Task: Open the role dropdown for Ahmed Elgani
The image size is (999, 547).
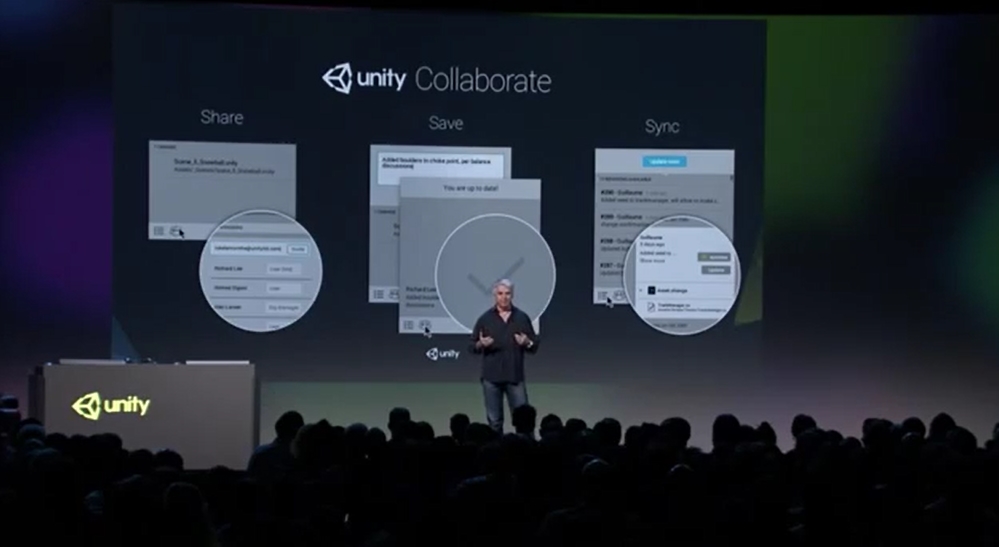Action: click(x=284, y=288)
